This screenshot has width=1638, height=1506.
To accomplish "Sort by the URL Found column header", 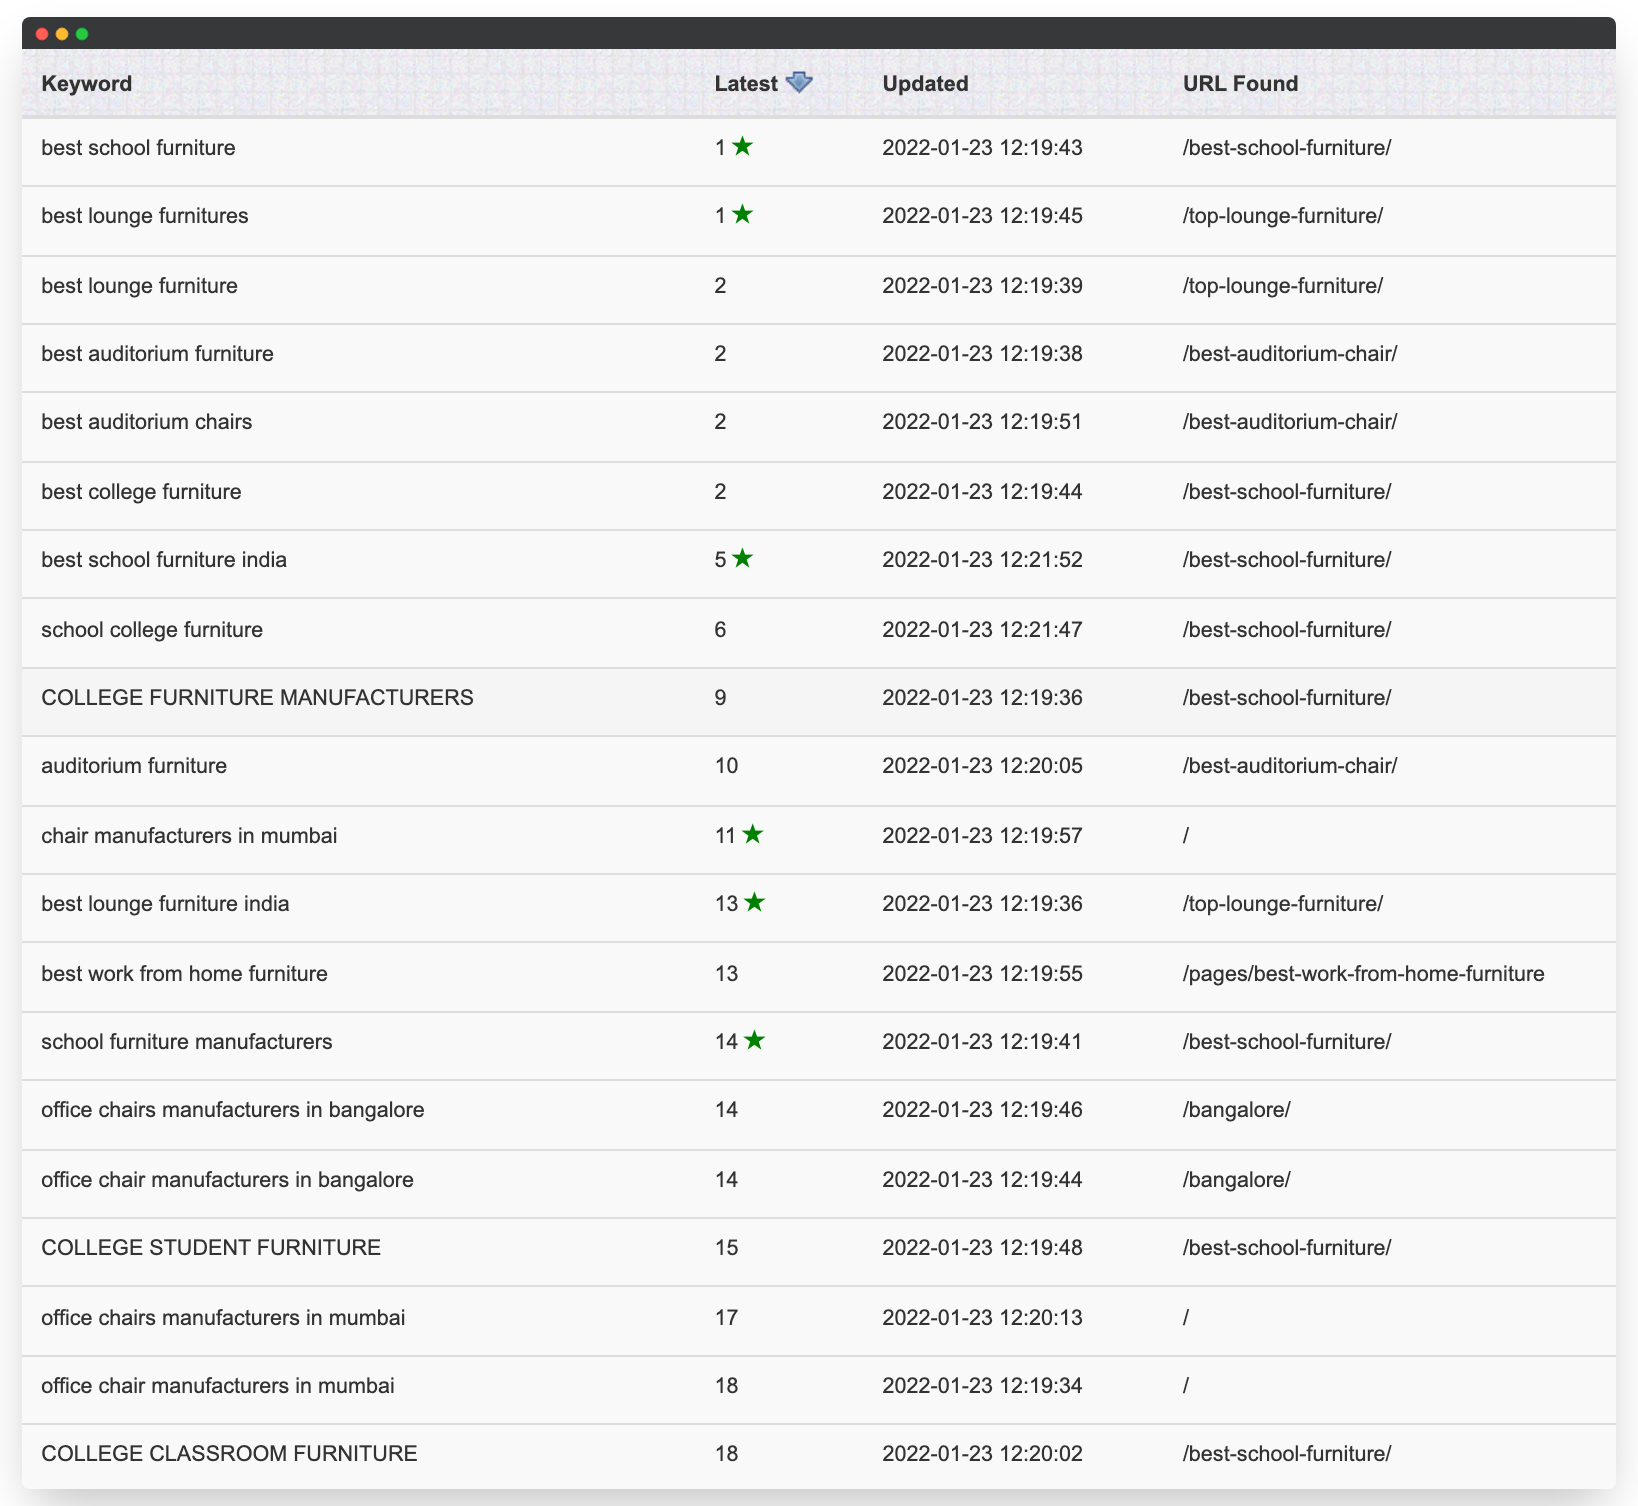I will click(x=1240, y=84).
